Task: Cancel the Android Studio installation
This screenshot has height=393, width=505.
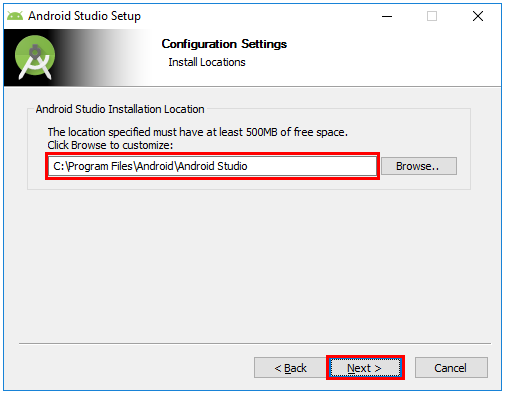Action: (x=451, y=368)
